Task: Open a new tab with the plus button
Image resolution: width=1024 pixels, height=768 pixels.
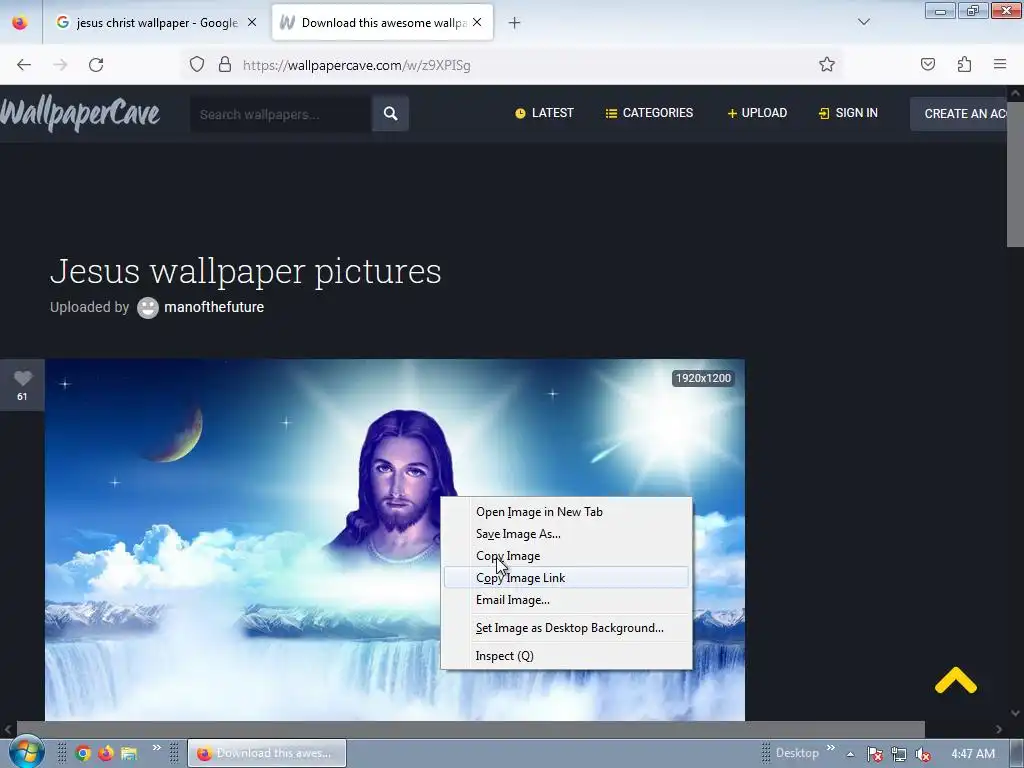Action: pos(515,23)
